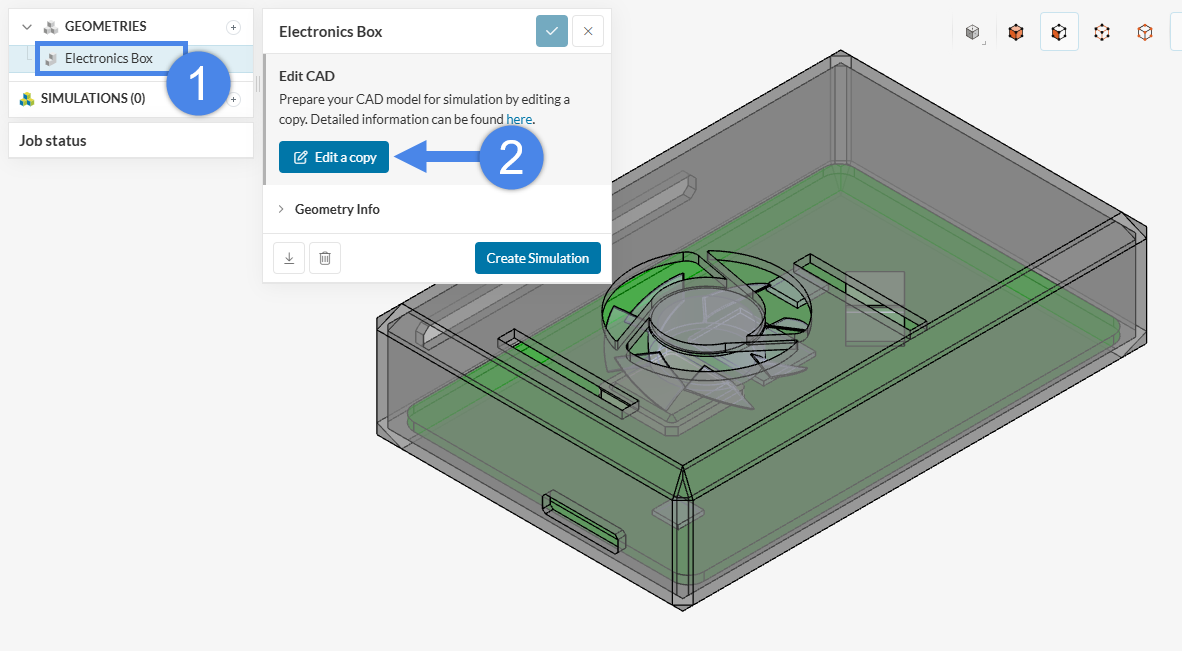Screen dimensions: 1182x651
Task: Activate volume selection cube icon
Action: 1016,33
